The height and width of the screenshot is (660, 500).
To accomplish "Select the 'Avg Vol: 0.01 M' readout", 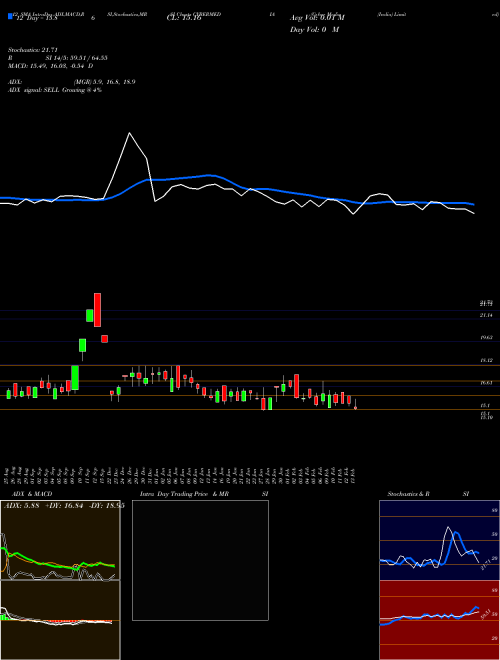I will (317, 18).
